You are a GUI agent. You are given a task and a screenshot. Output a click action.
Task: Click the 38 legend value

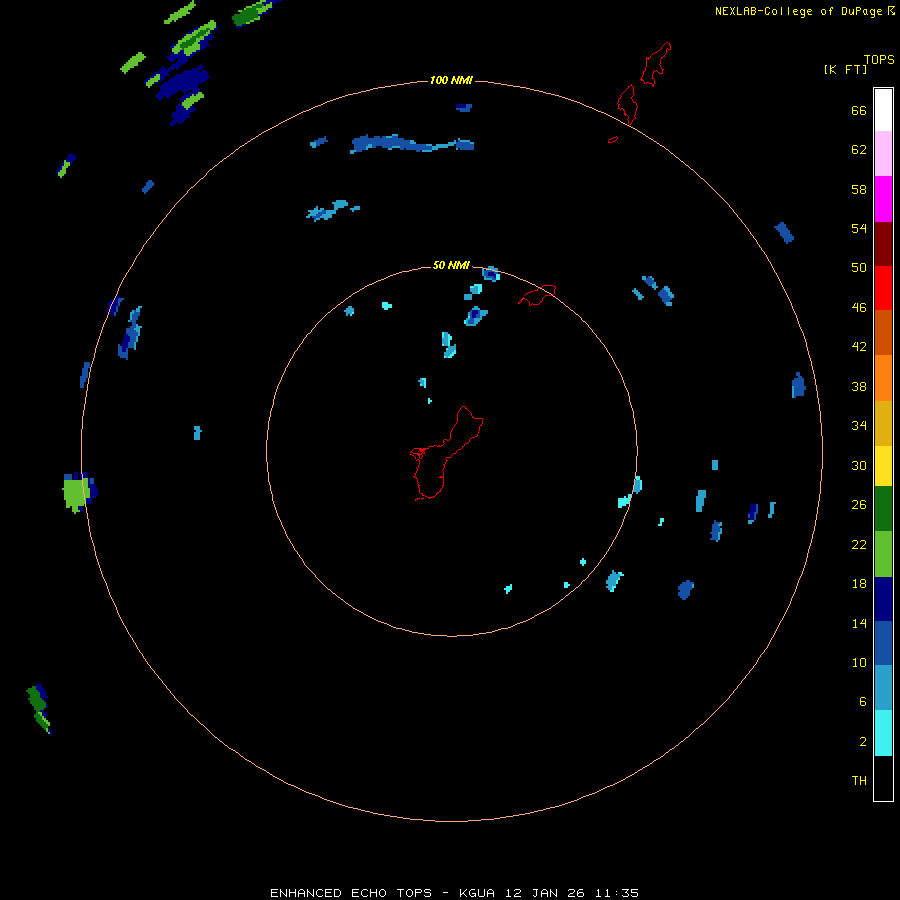pos(859,386)
